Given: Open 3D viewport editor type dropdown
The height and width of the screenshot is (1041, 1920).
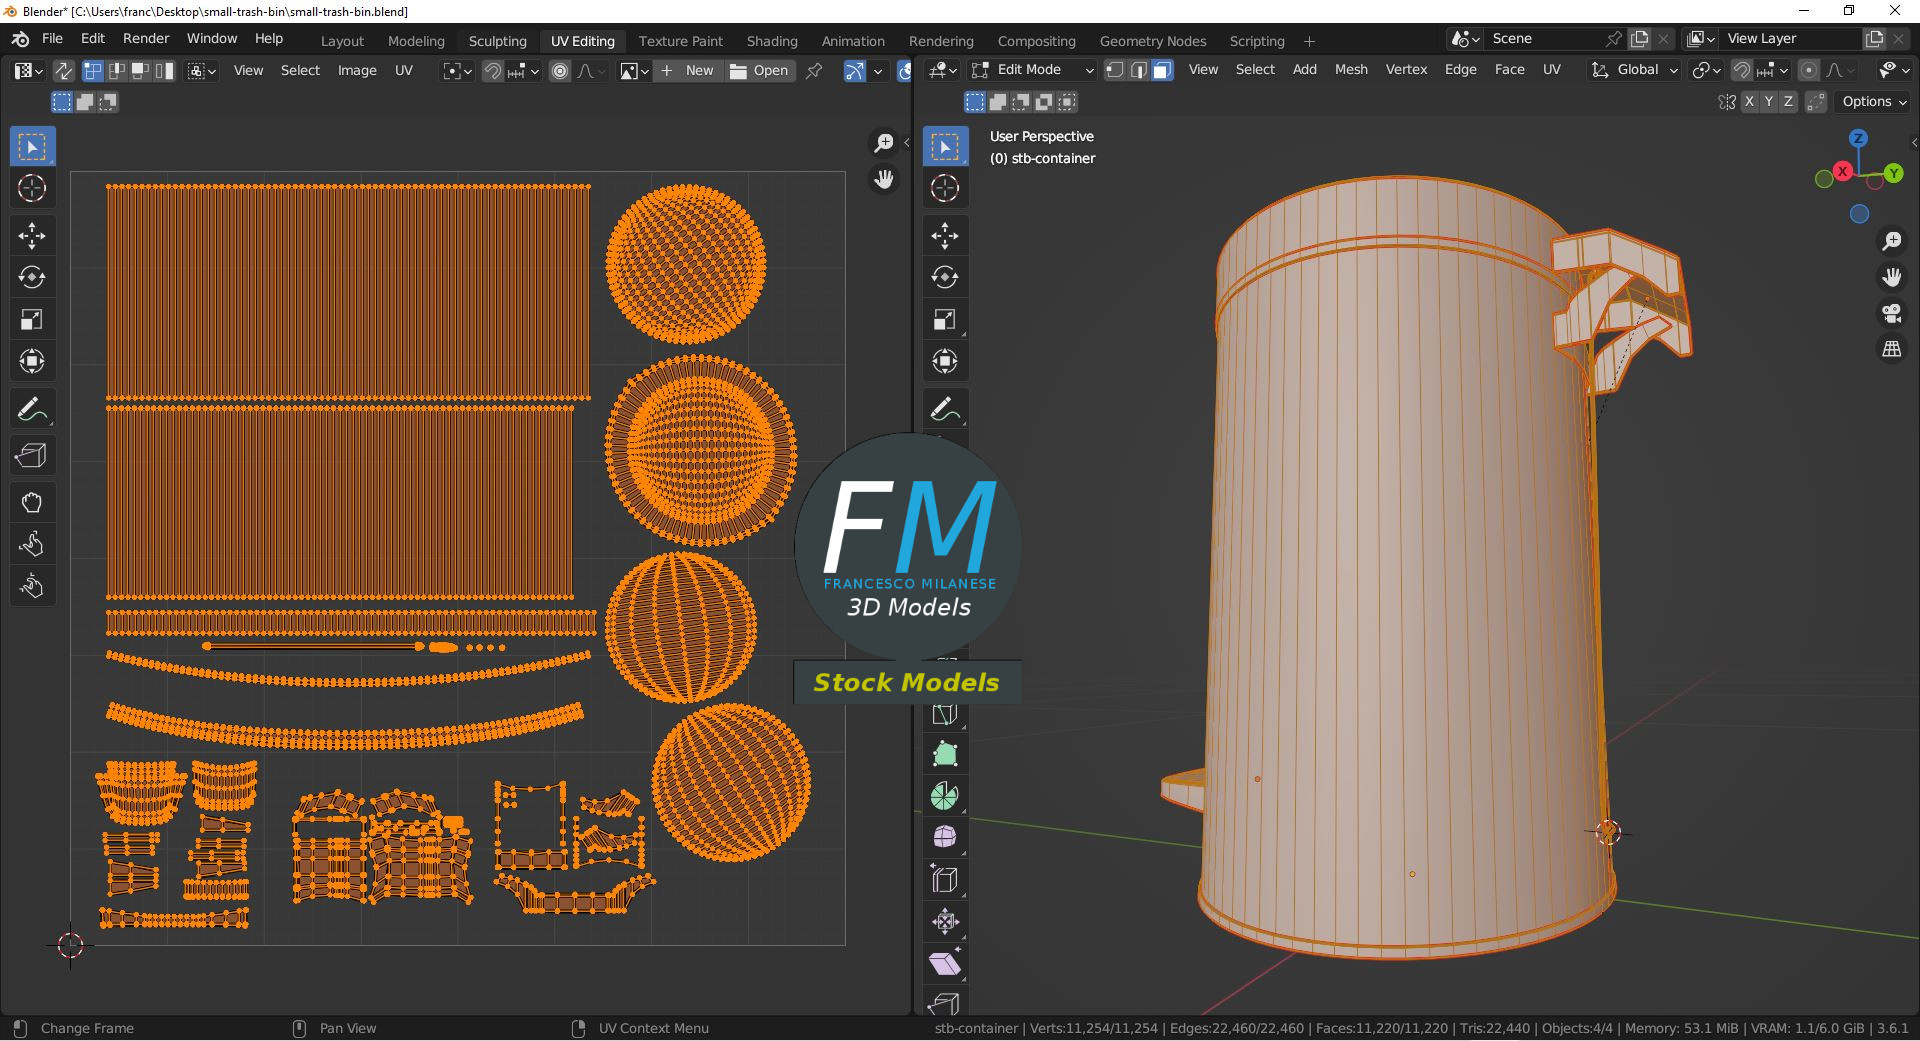Looking at the screenshot, I should click(943, 70).
